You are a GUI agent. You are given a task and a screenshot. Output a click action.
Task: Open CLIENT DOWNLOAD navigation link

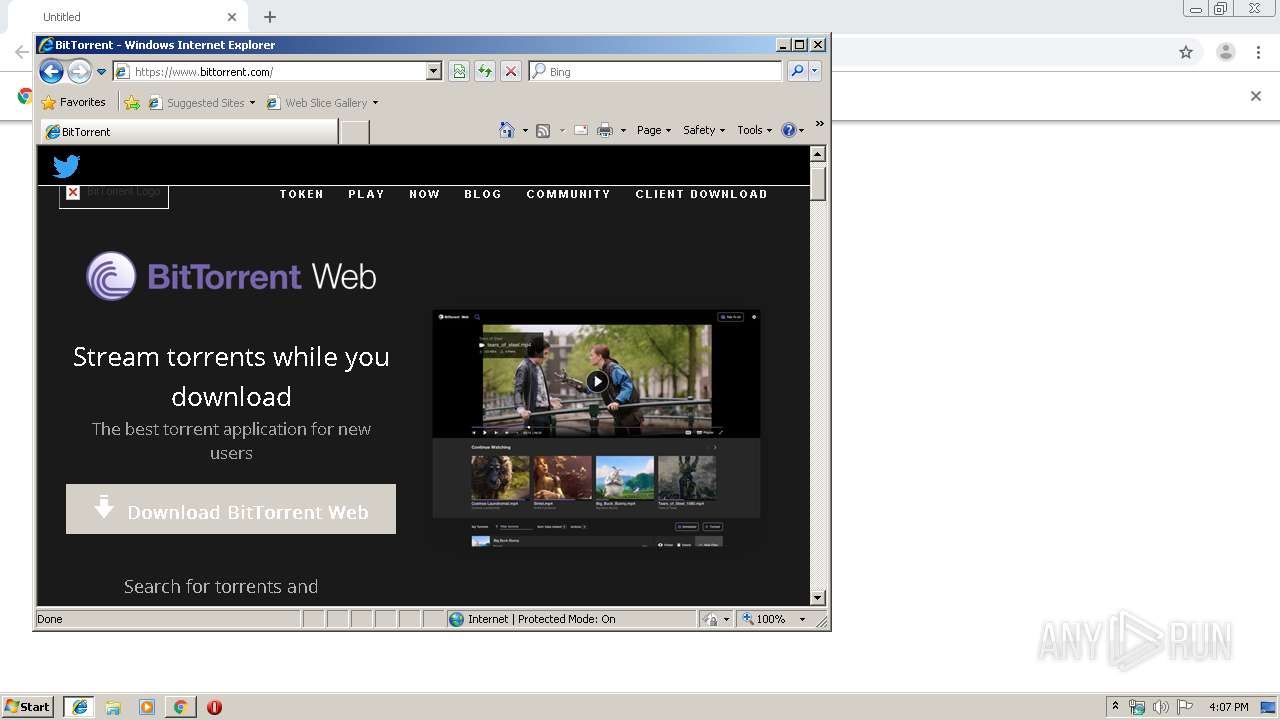click(x=701, y=194)
